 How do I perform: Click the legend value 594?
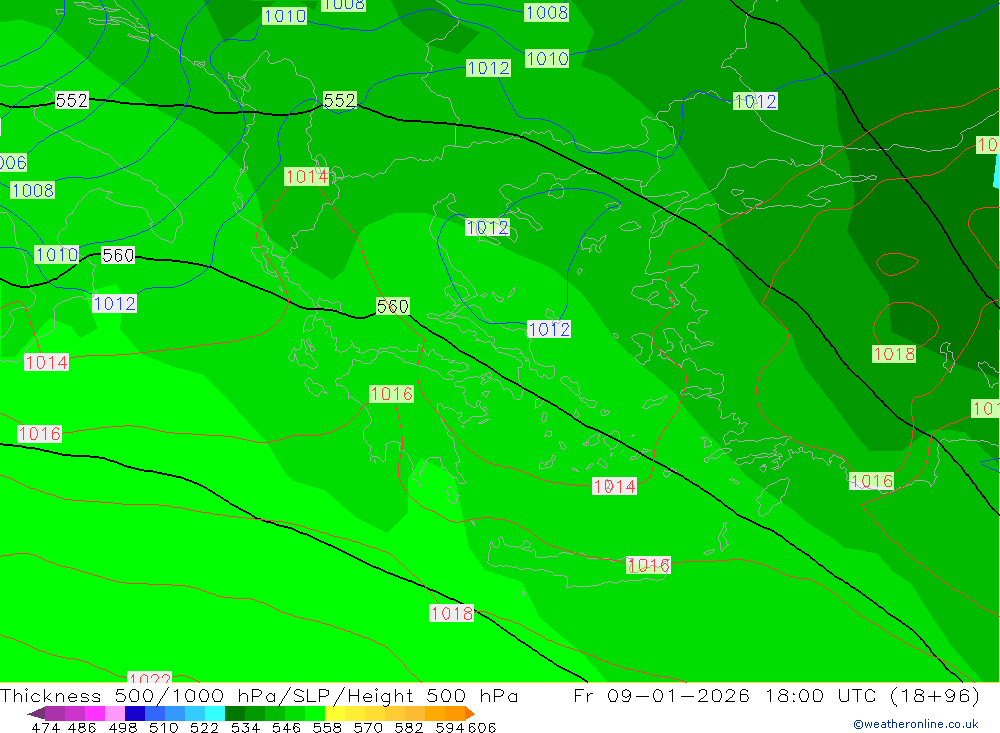[x=449, y=727]
